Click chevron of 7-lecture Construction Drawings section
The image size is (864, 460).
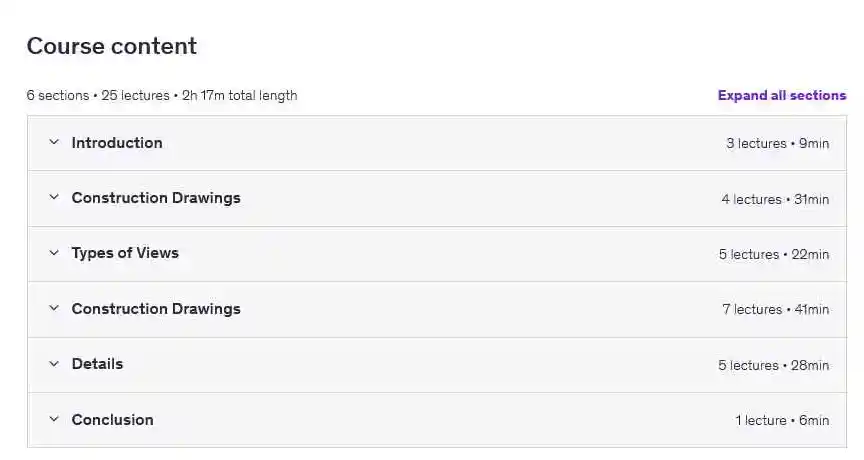(54, 309)
